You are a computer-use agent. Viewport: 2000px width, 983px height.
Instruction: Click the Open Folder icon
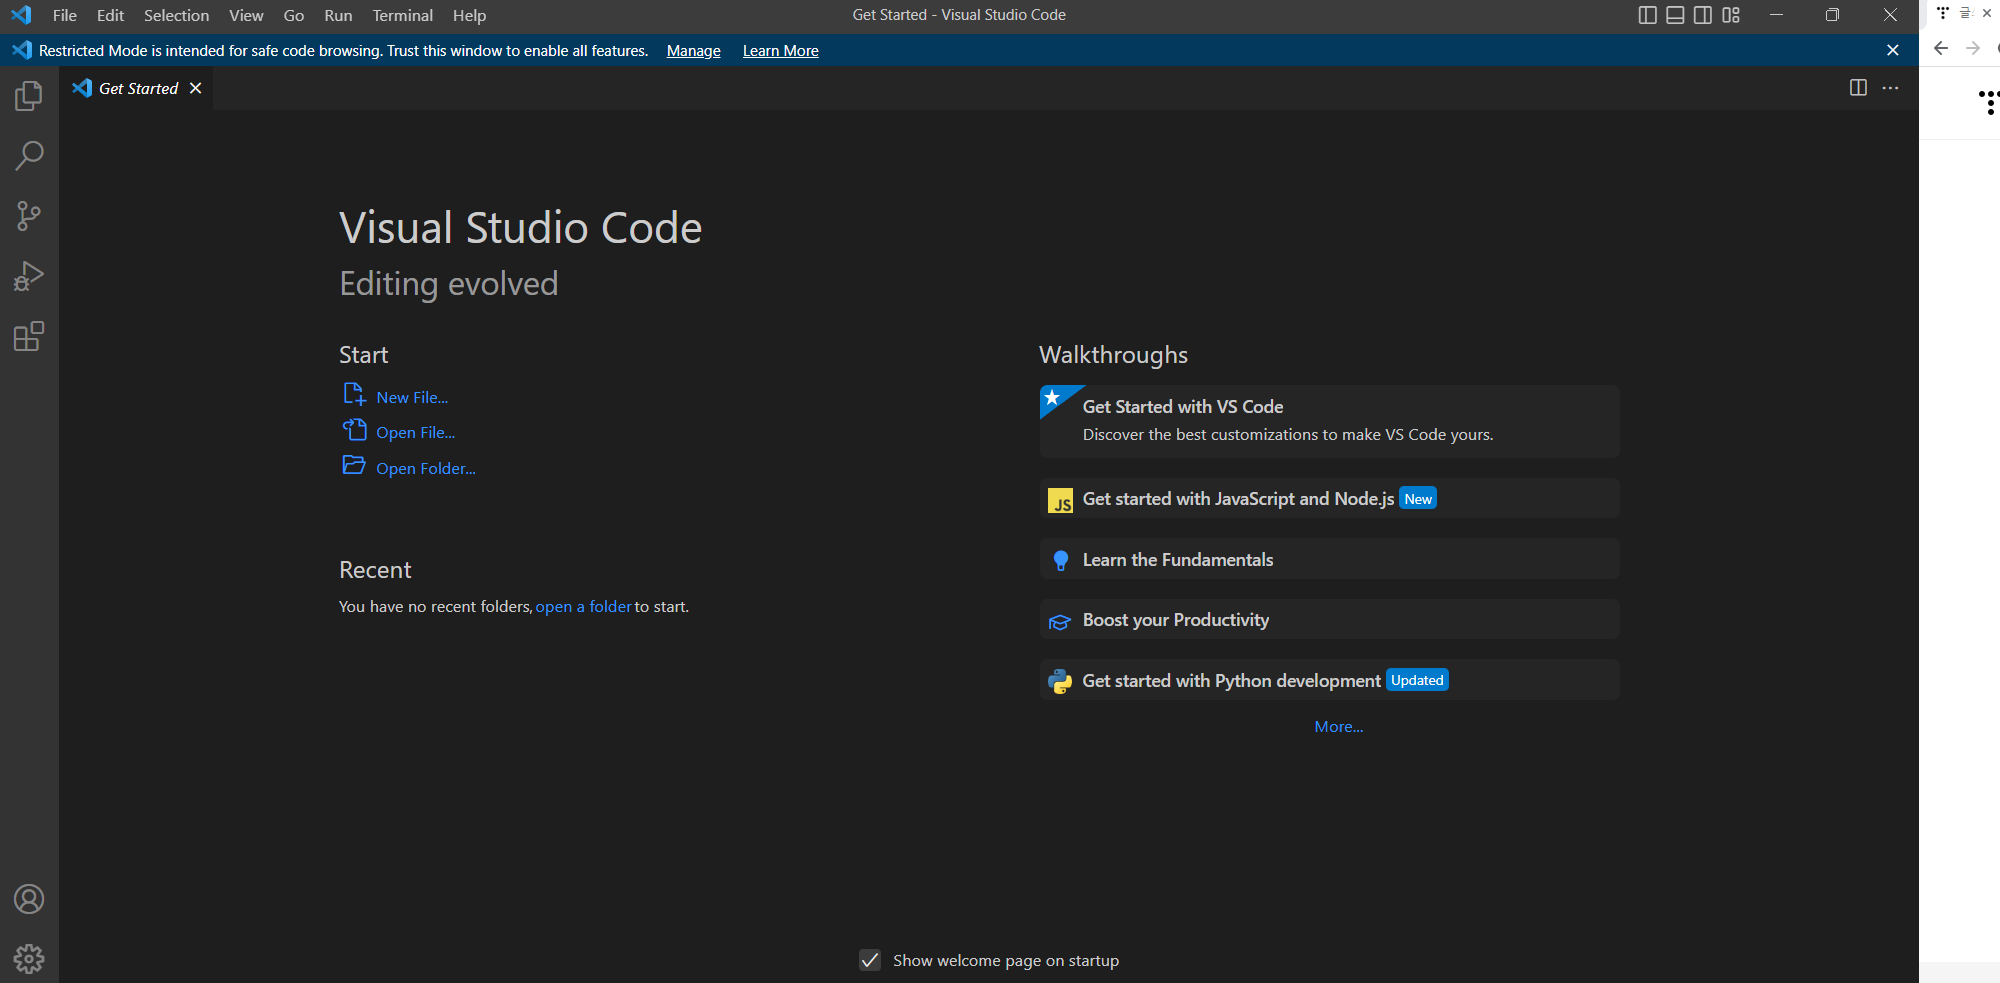tap(354, 465)
